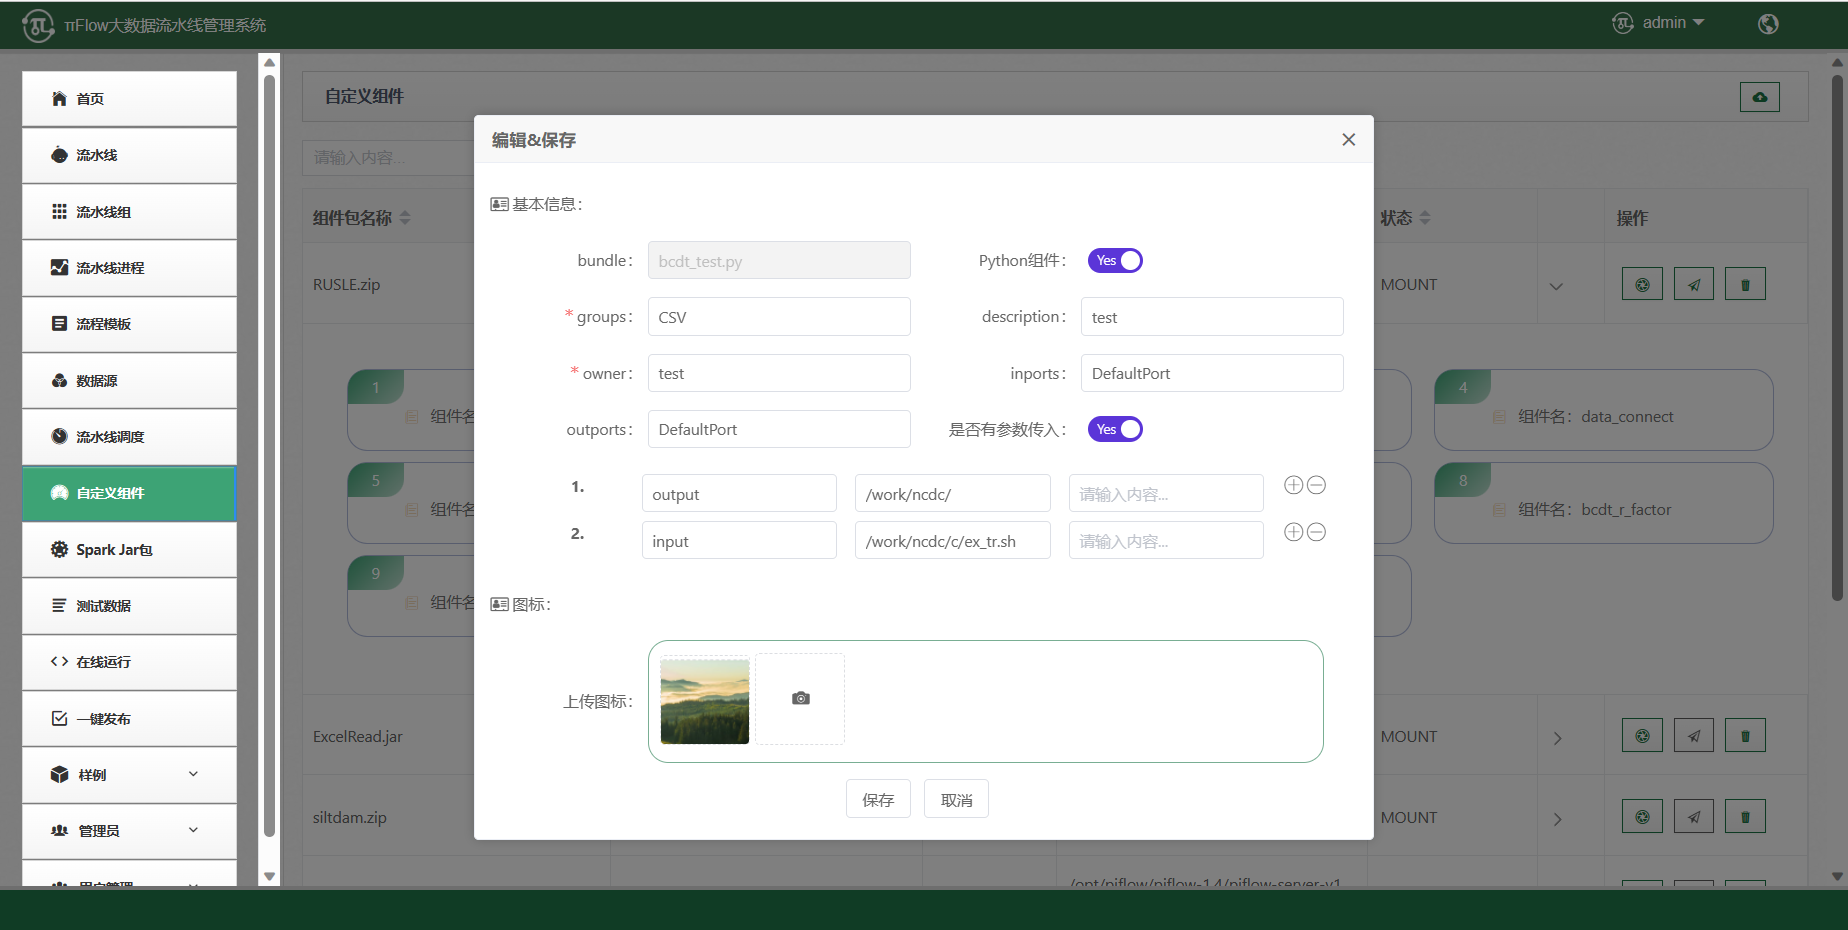Close the 编辑&保存 dialog with the X

pyautogui.click(x=1348, y=140)
